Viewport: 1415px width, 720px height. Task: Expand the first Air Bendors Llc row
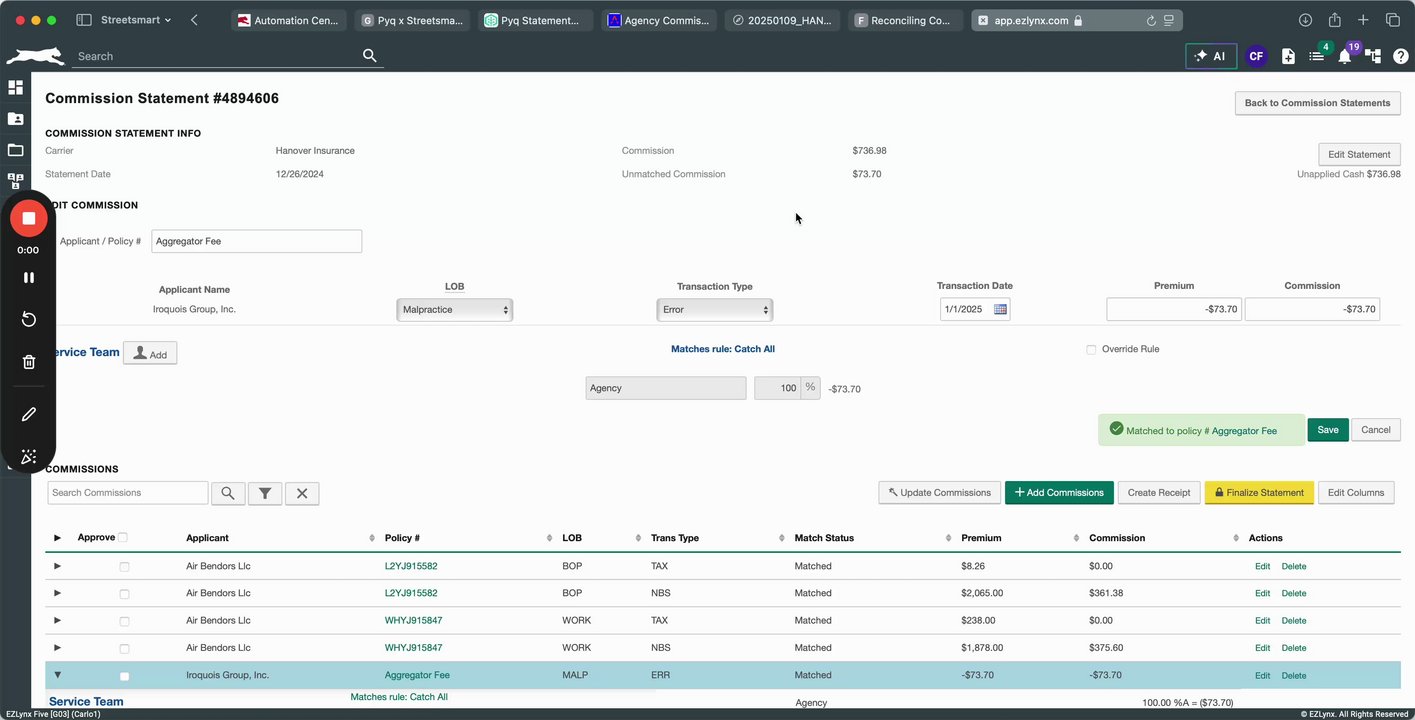[57, 566]
